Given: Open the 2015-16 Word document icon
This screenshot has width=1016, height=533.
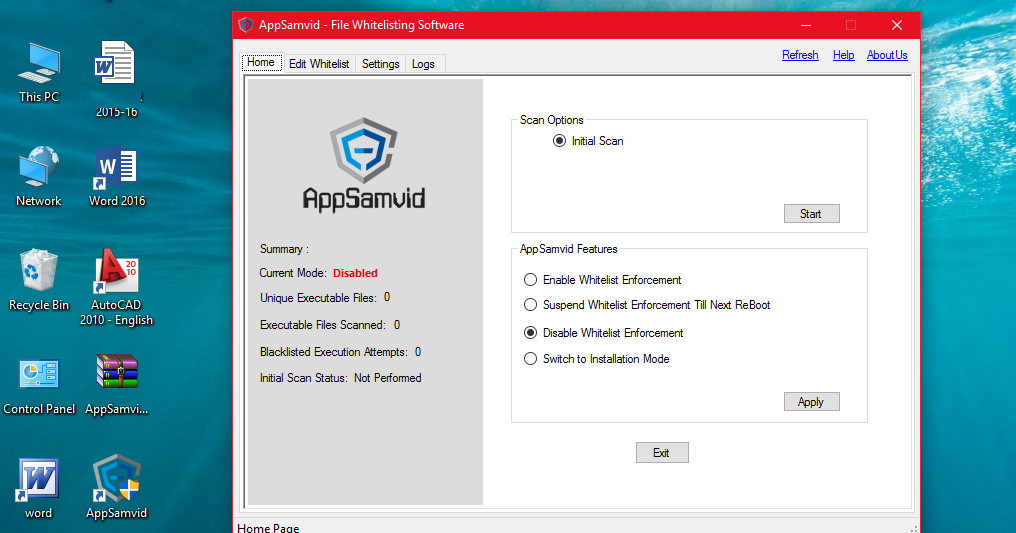Looking at the screenshot, I should pos(117,79).
